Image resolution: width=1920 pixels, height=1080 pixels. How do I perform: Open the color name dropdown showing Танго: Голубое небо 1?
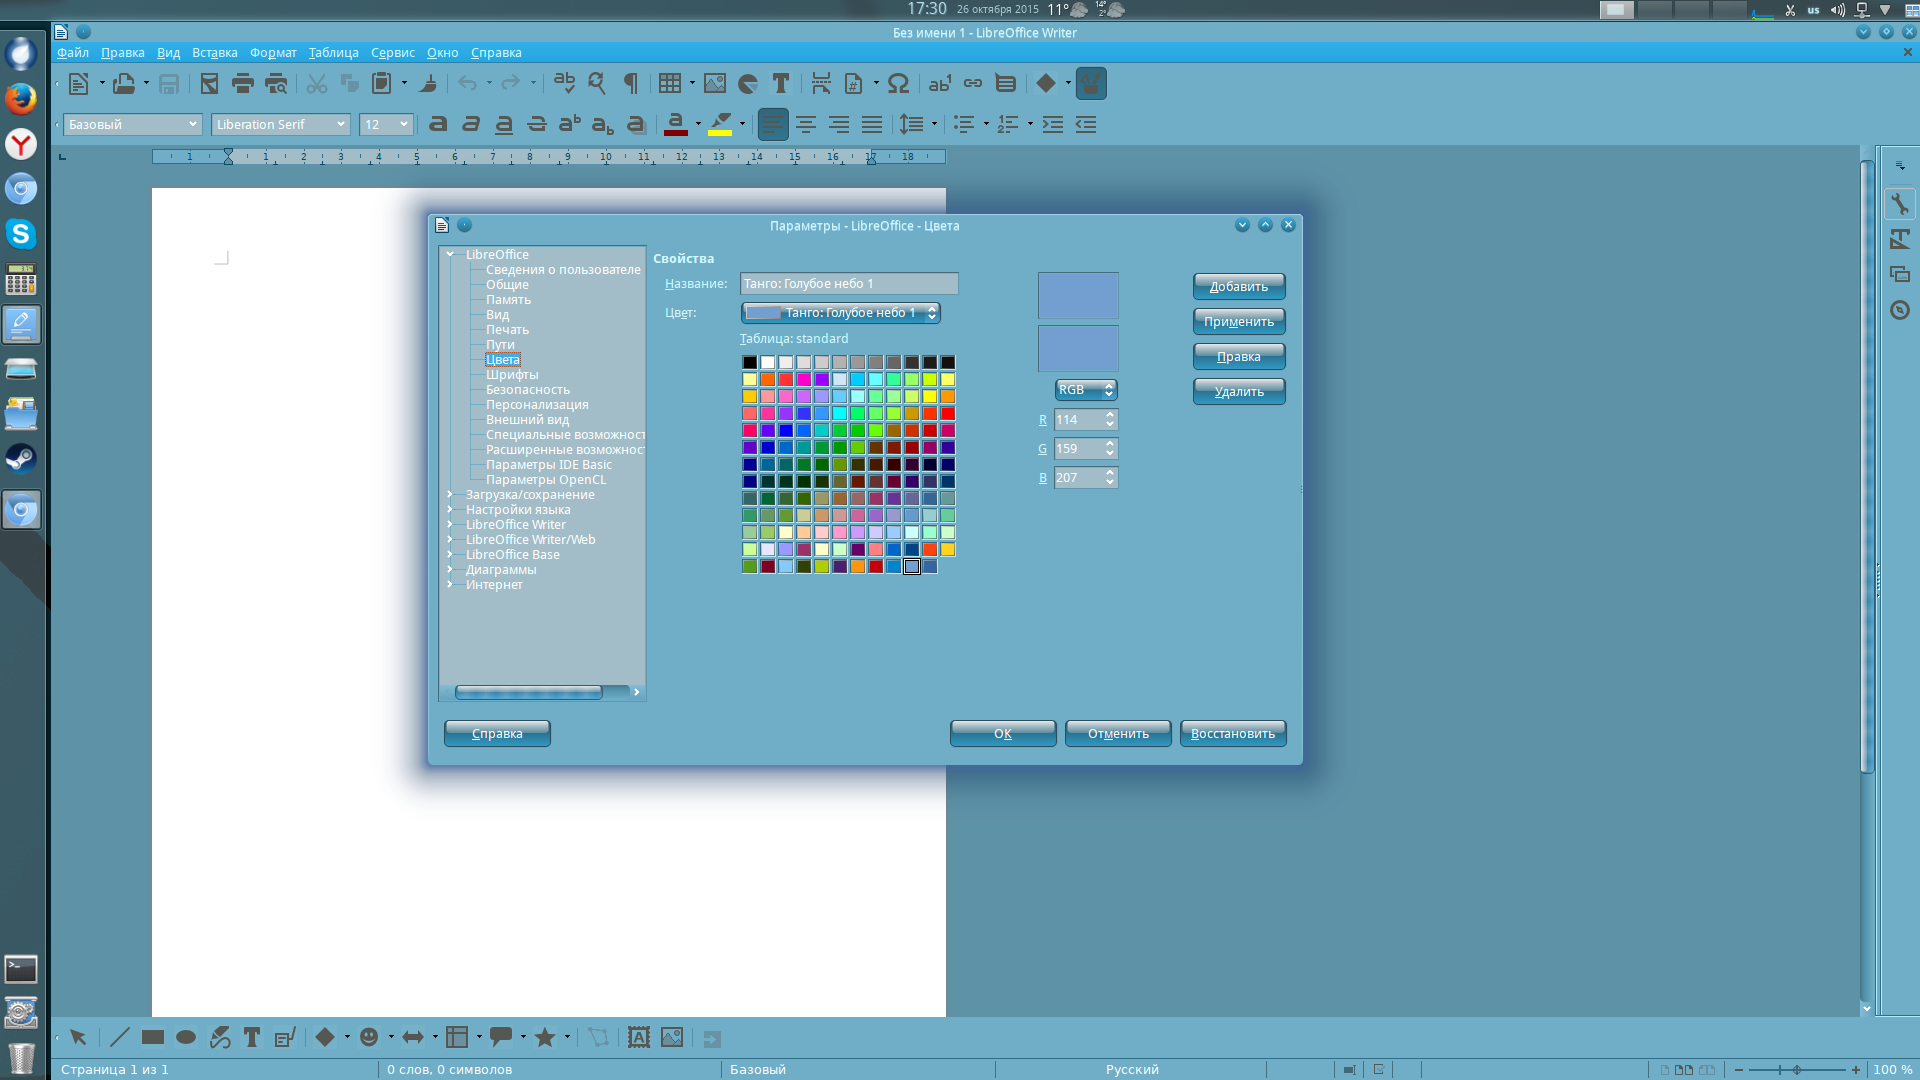(841, 313)
